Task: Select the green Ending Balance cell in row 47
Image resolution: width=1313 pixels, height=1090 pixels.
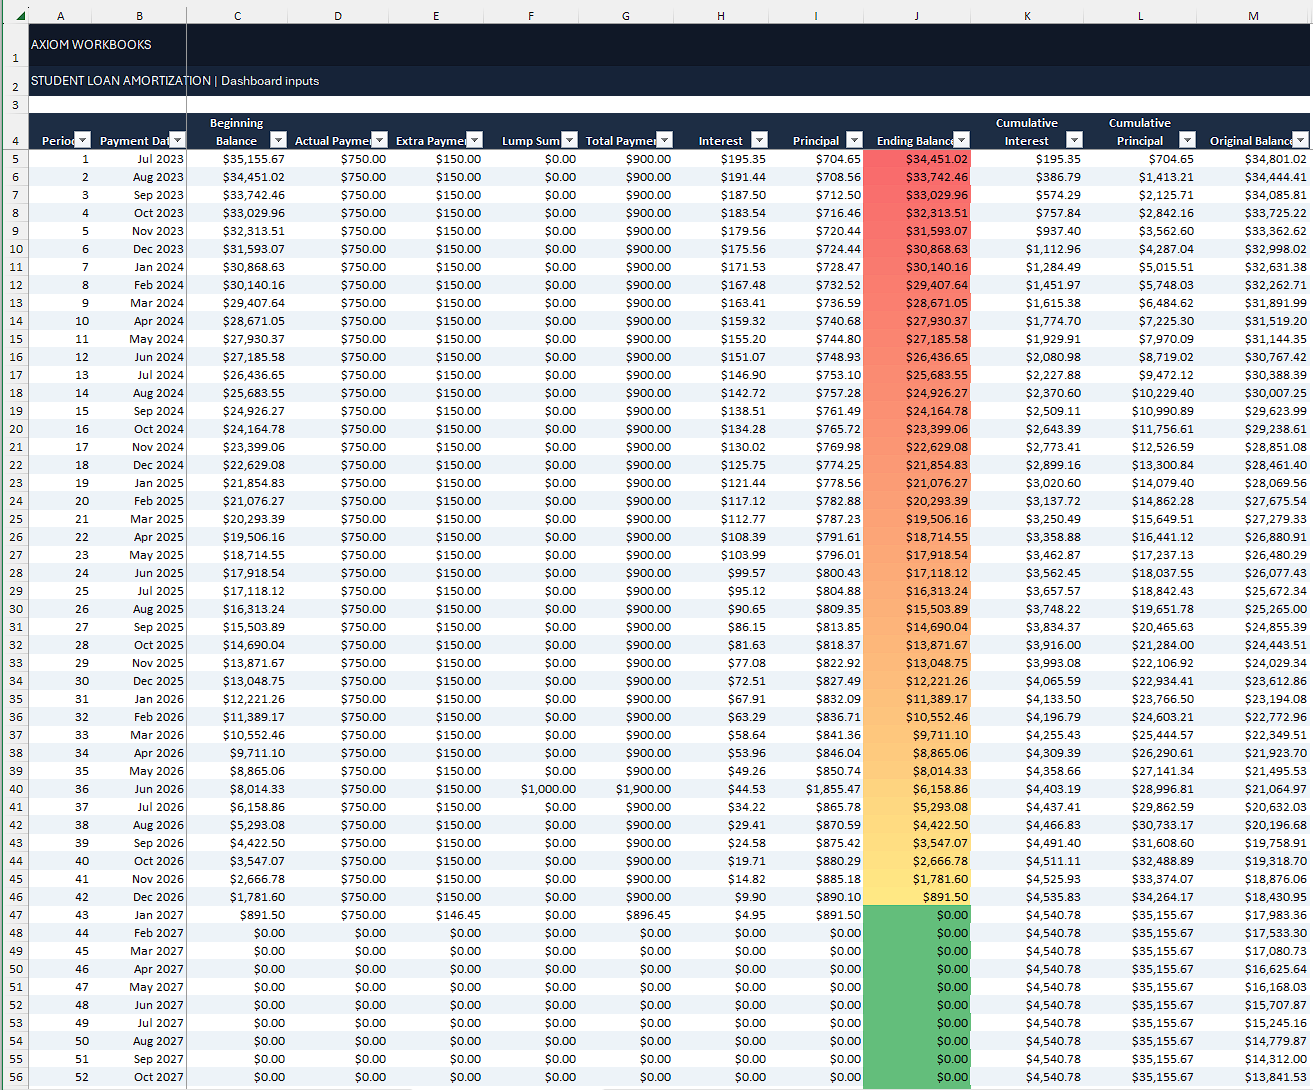Action: pyautogui.click(x=917, y=915)
